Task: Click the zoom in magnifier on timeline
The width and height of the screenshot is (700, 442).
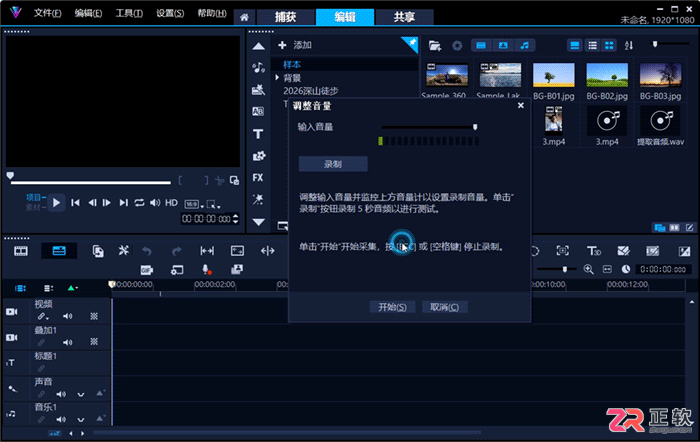Action: [588, 269]
